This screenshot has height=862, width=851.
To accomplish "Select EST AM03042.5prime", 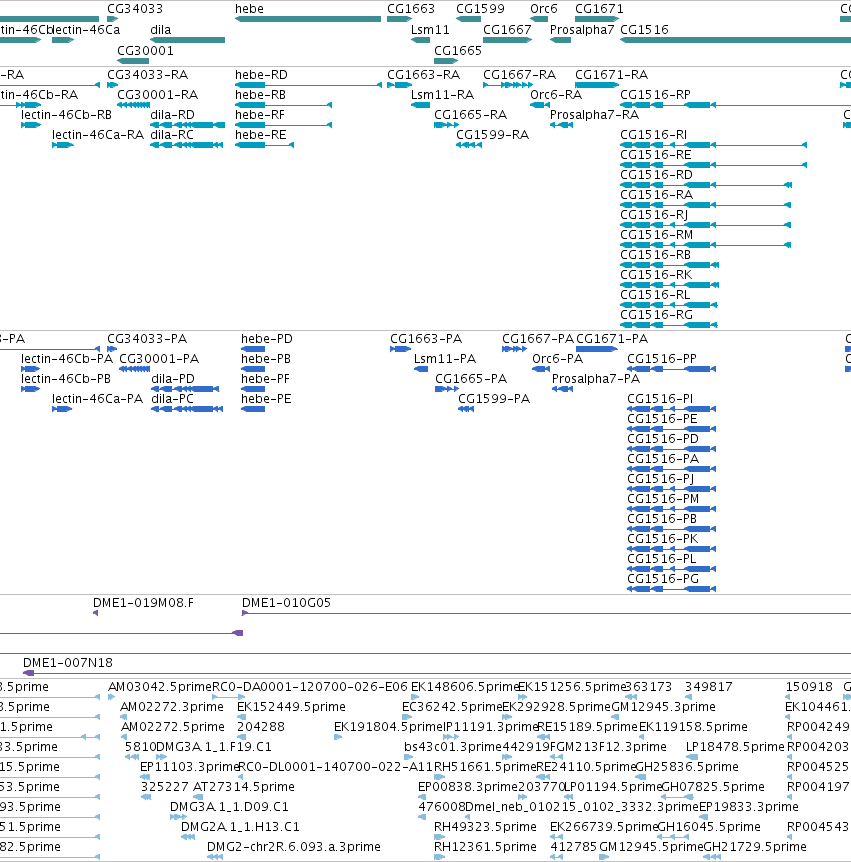I will click(x=112, y=697).
